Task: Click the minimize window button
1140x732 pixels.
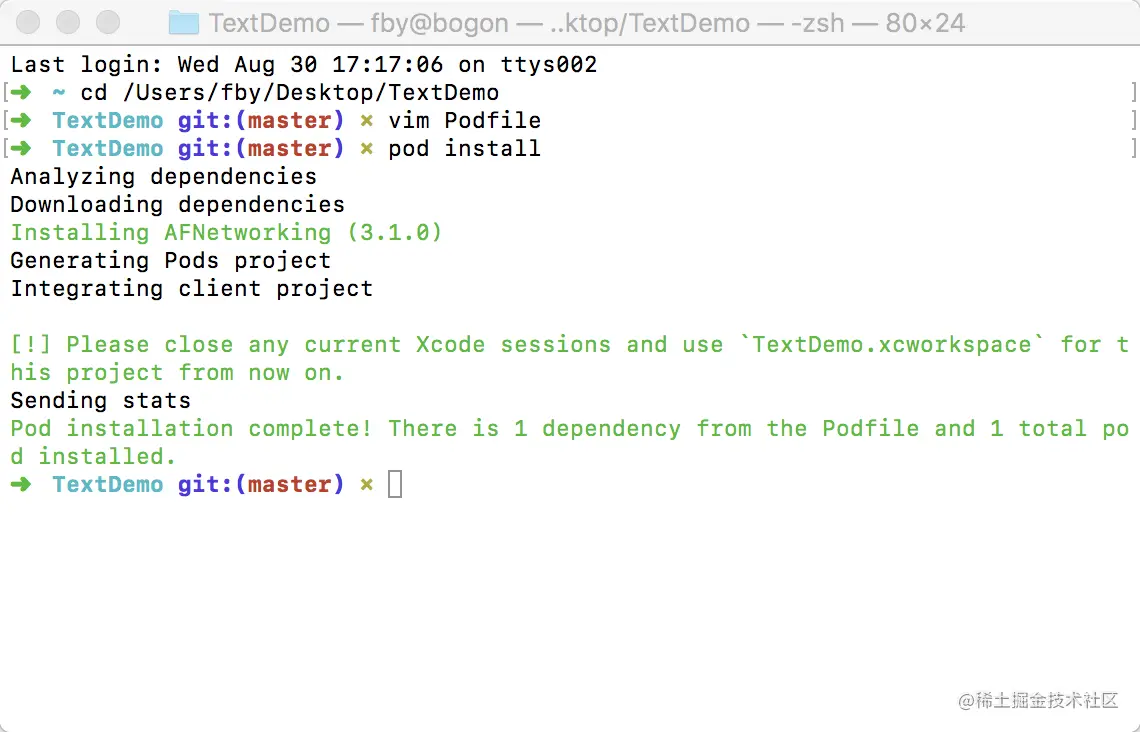Action: tap(68, 23)
